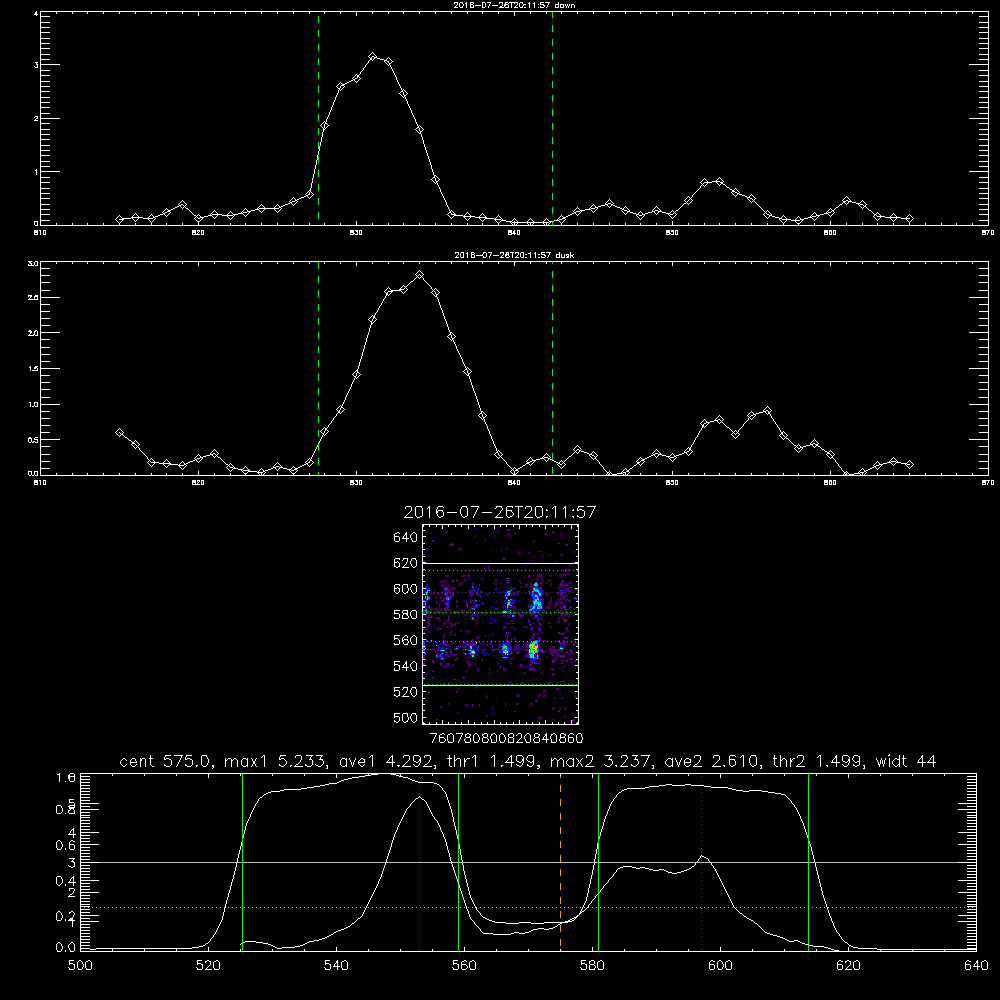Click the highest diamond point on dawn curve
The image size is (1000, 1000).
(x=373, y=57)
